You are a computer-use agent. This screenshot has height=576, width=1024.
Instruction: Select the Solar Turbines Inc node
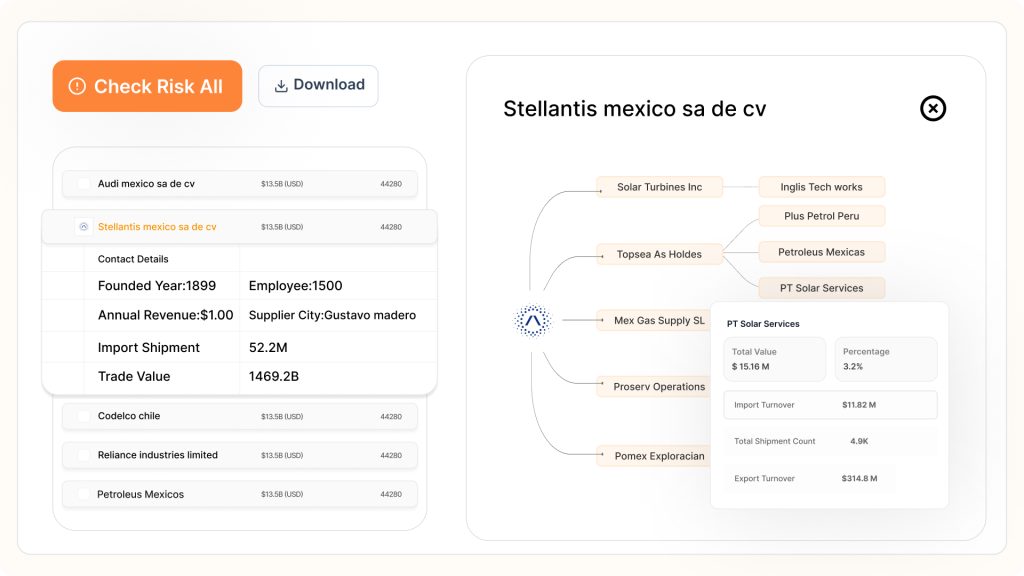point(660,187)
